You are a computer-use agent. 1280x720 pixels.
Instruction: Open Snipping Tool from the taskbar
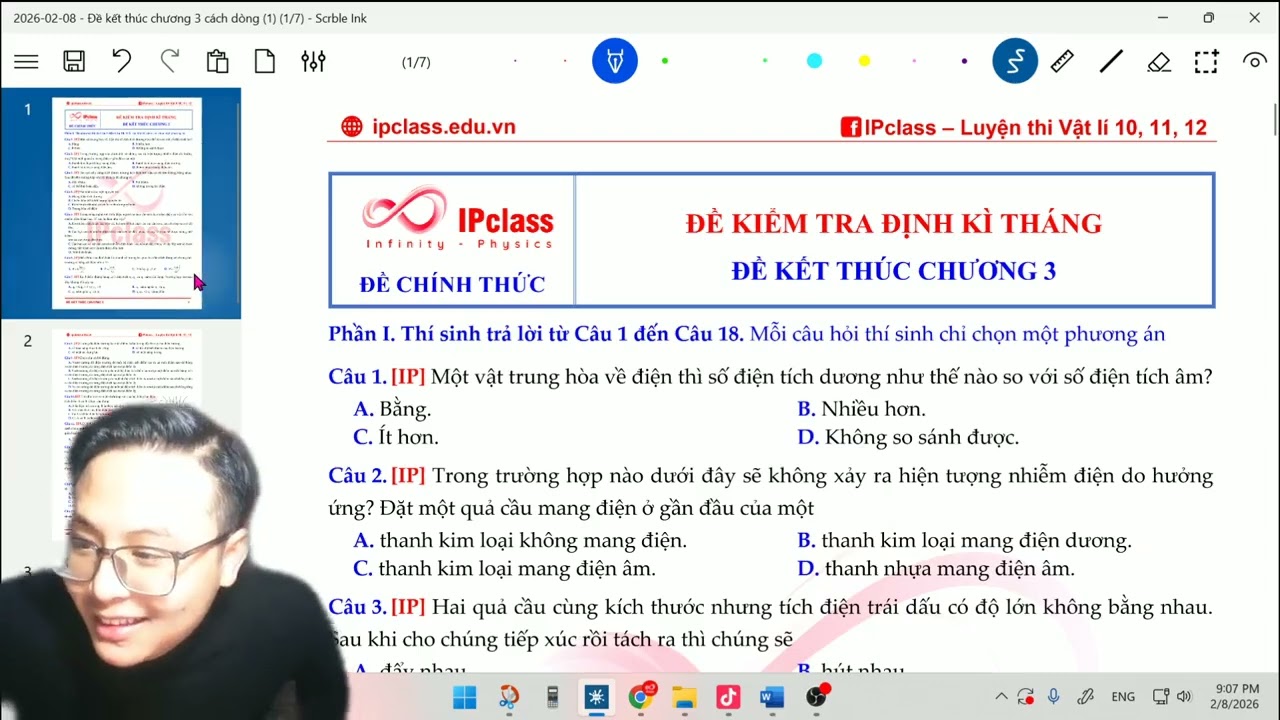pyautogui.click(x=509, y=696)
